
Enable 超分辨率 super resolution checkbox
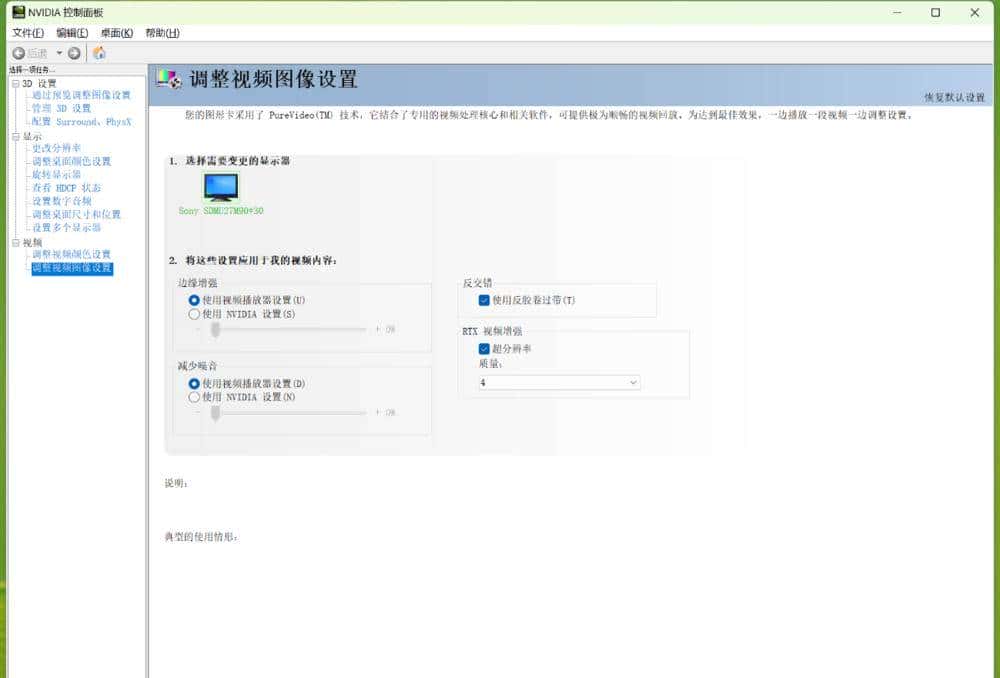tap(485, 348)
